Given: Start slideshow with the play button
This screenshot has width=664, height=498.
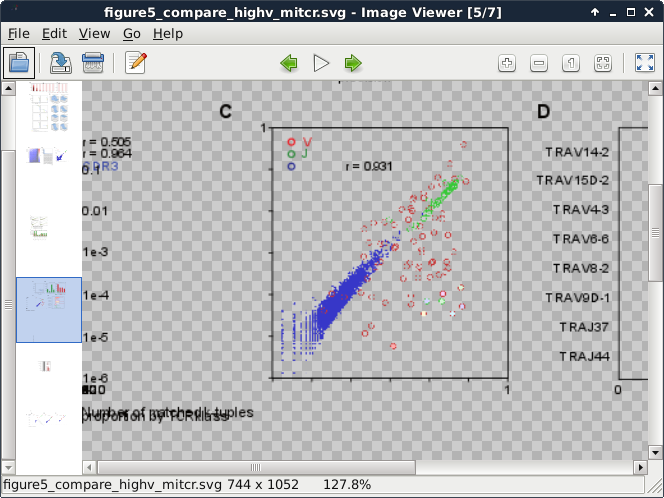Looking at the screenshot, I should pyautogui.click(x=321, y=63).
